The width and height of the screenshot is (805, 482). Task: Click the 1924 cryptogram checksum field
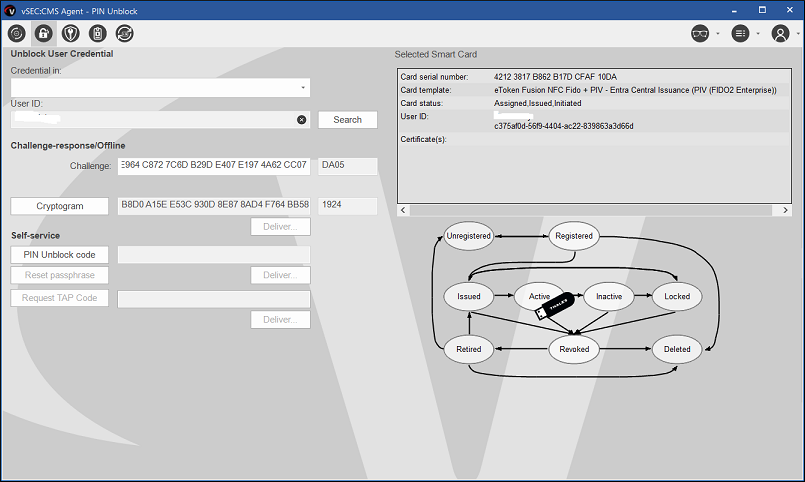pyautogui.click(x=348, y=205)
